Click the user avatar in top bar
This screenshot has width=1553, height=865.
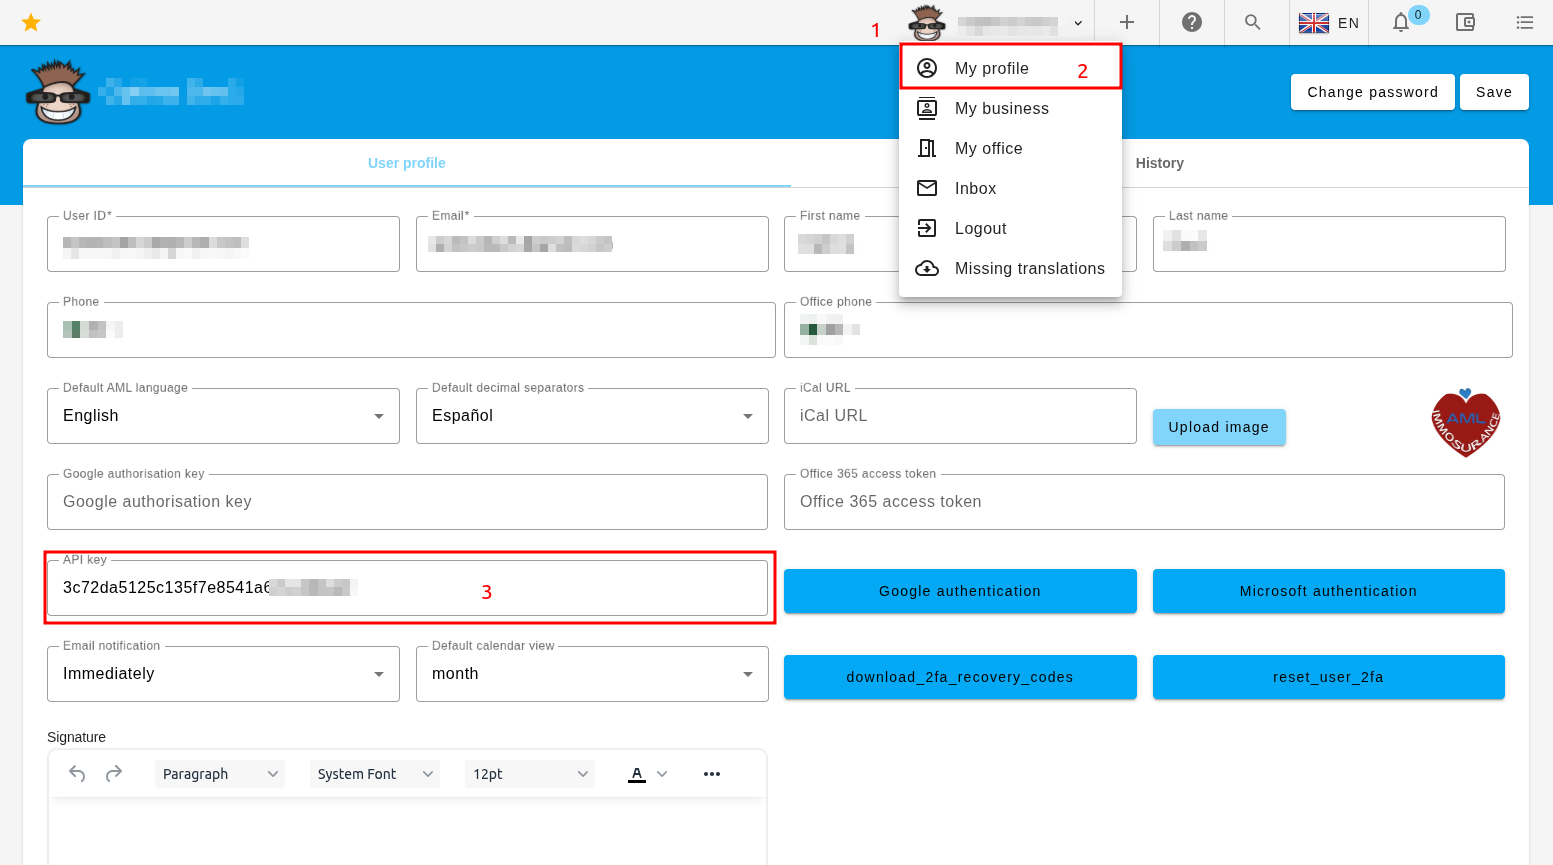coord(927,22)
